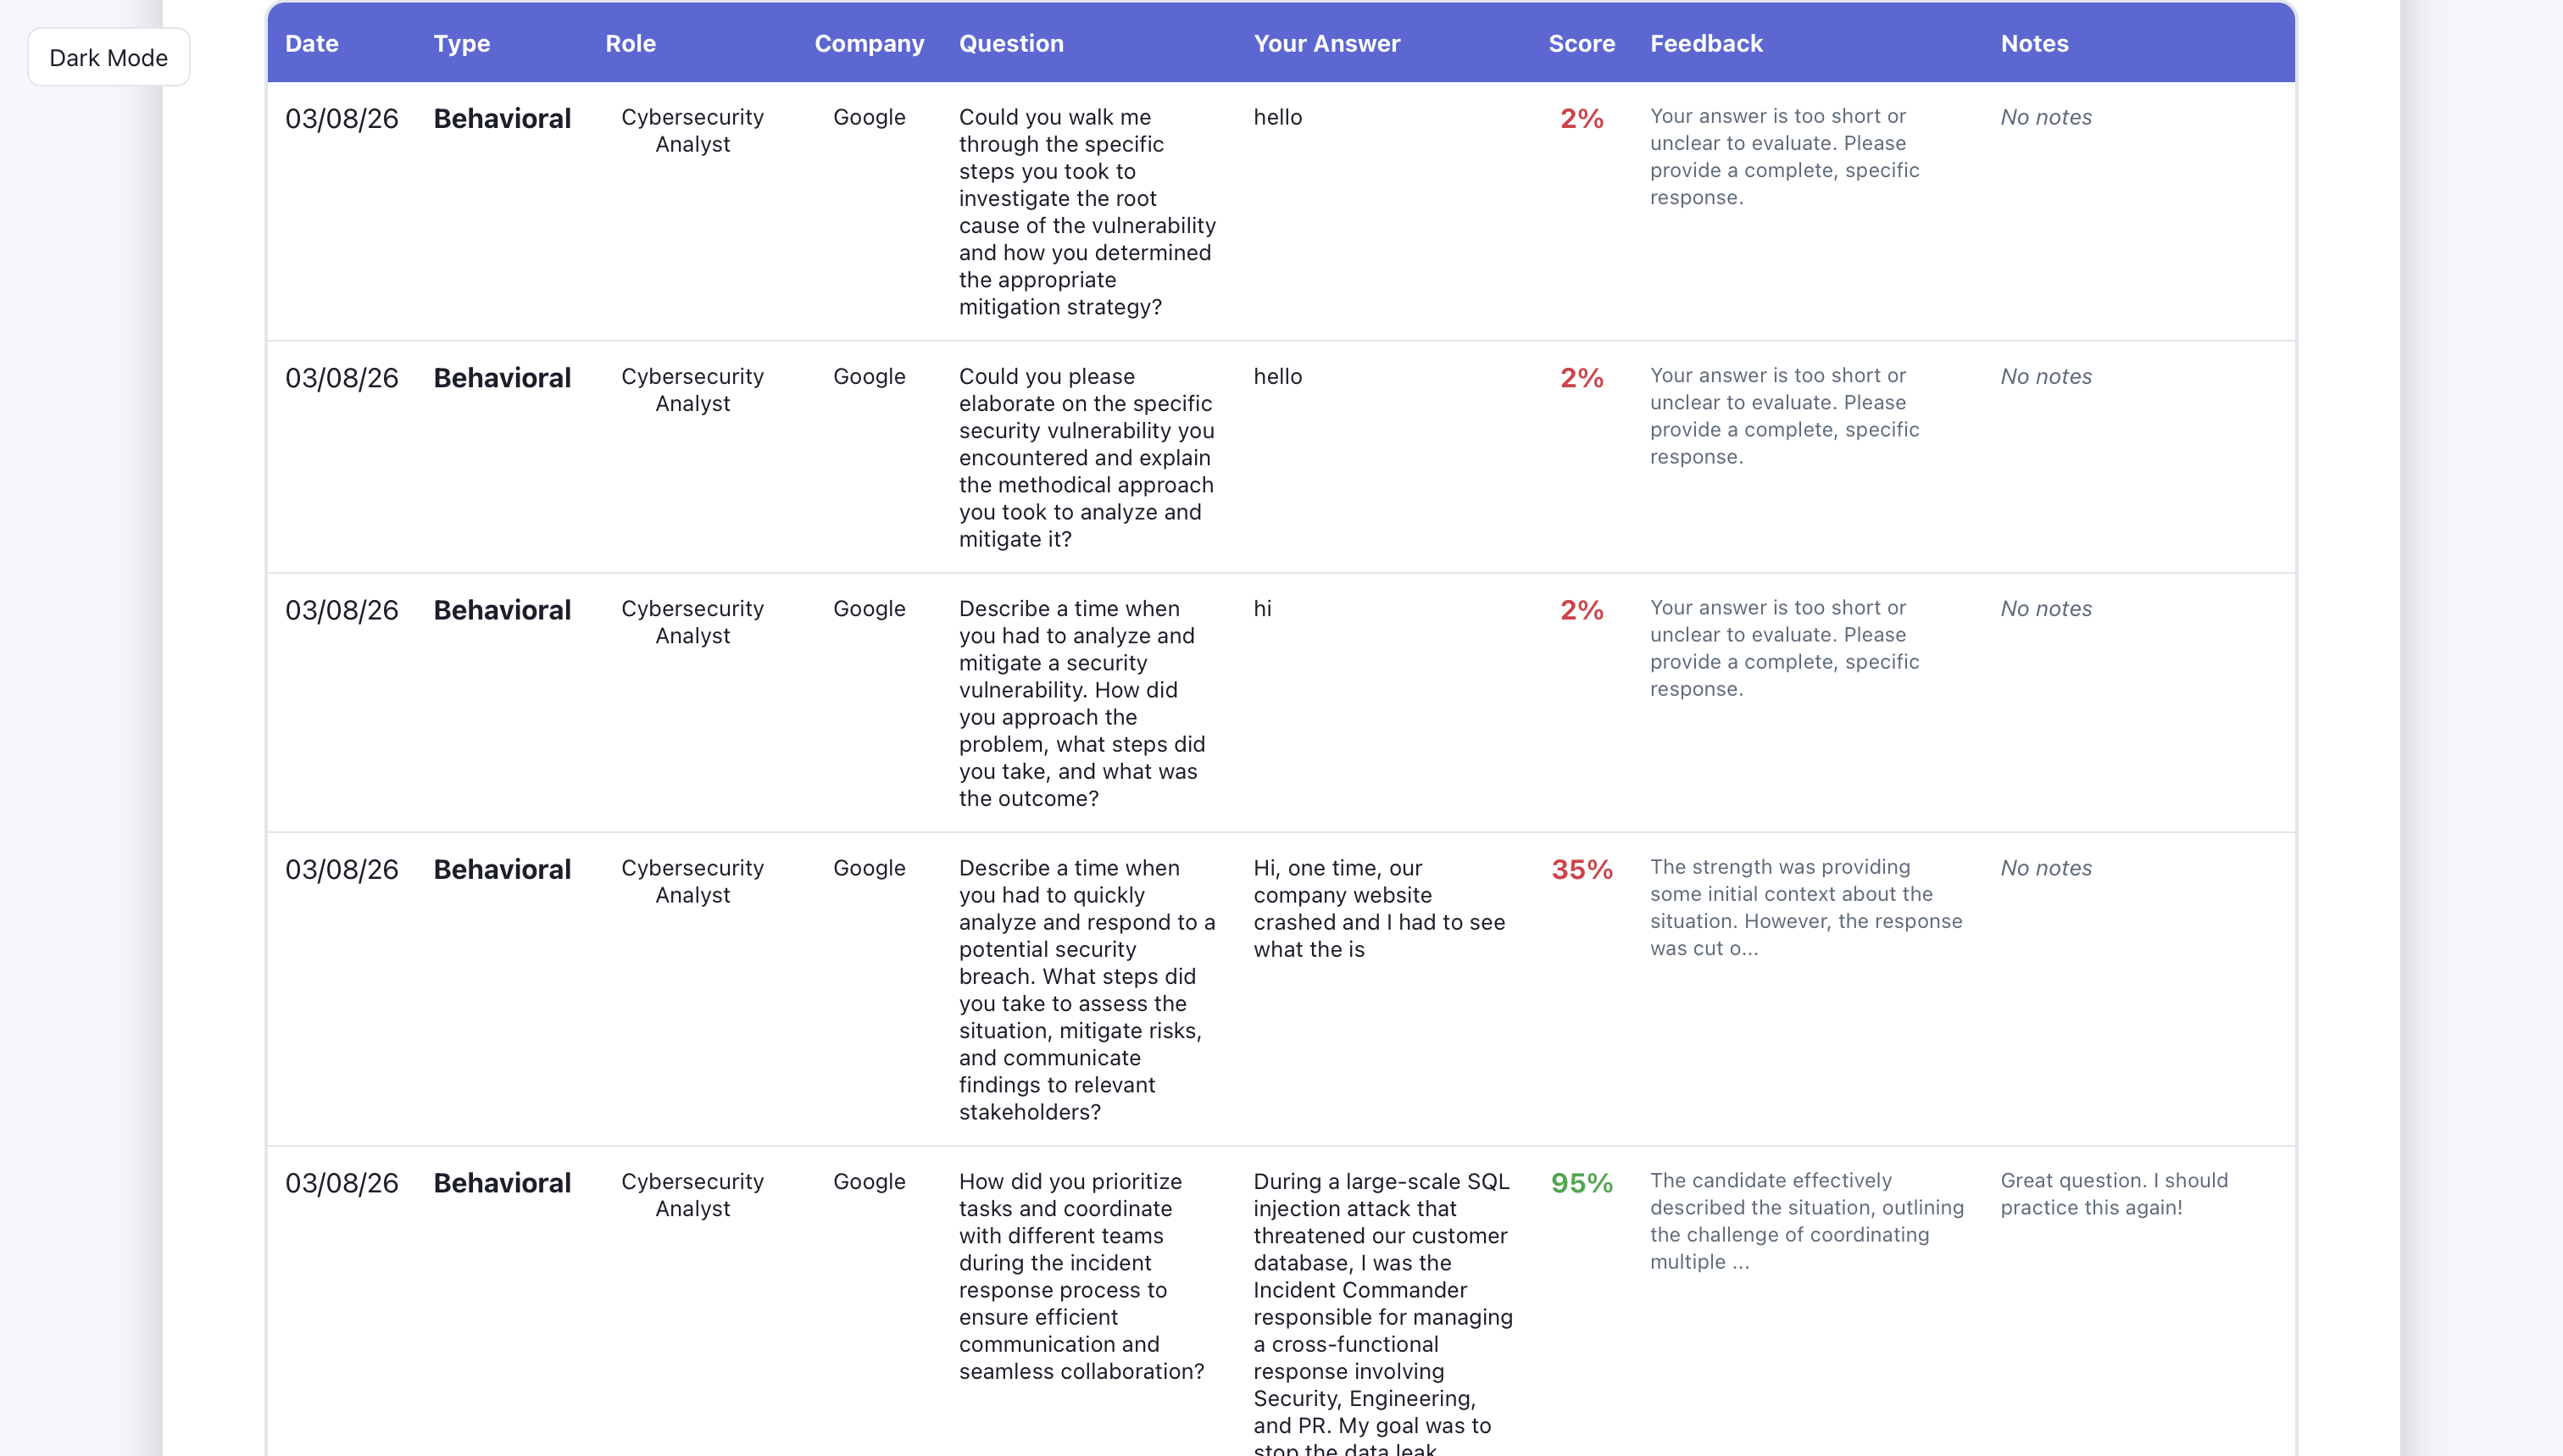
Task: Click the No notes cell in first row
Action: [2045, 117]
